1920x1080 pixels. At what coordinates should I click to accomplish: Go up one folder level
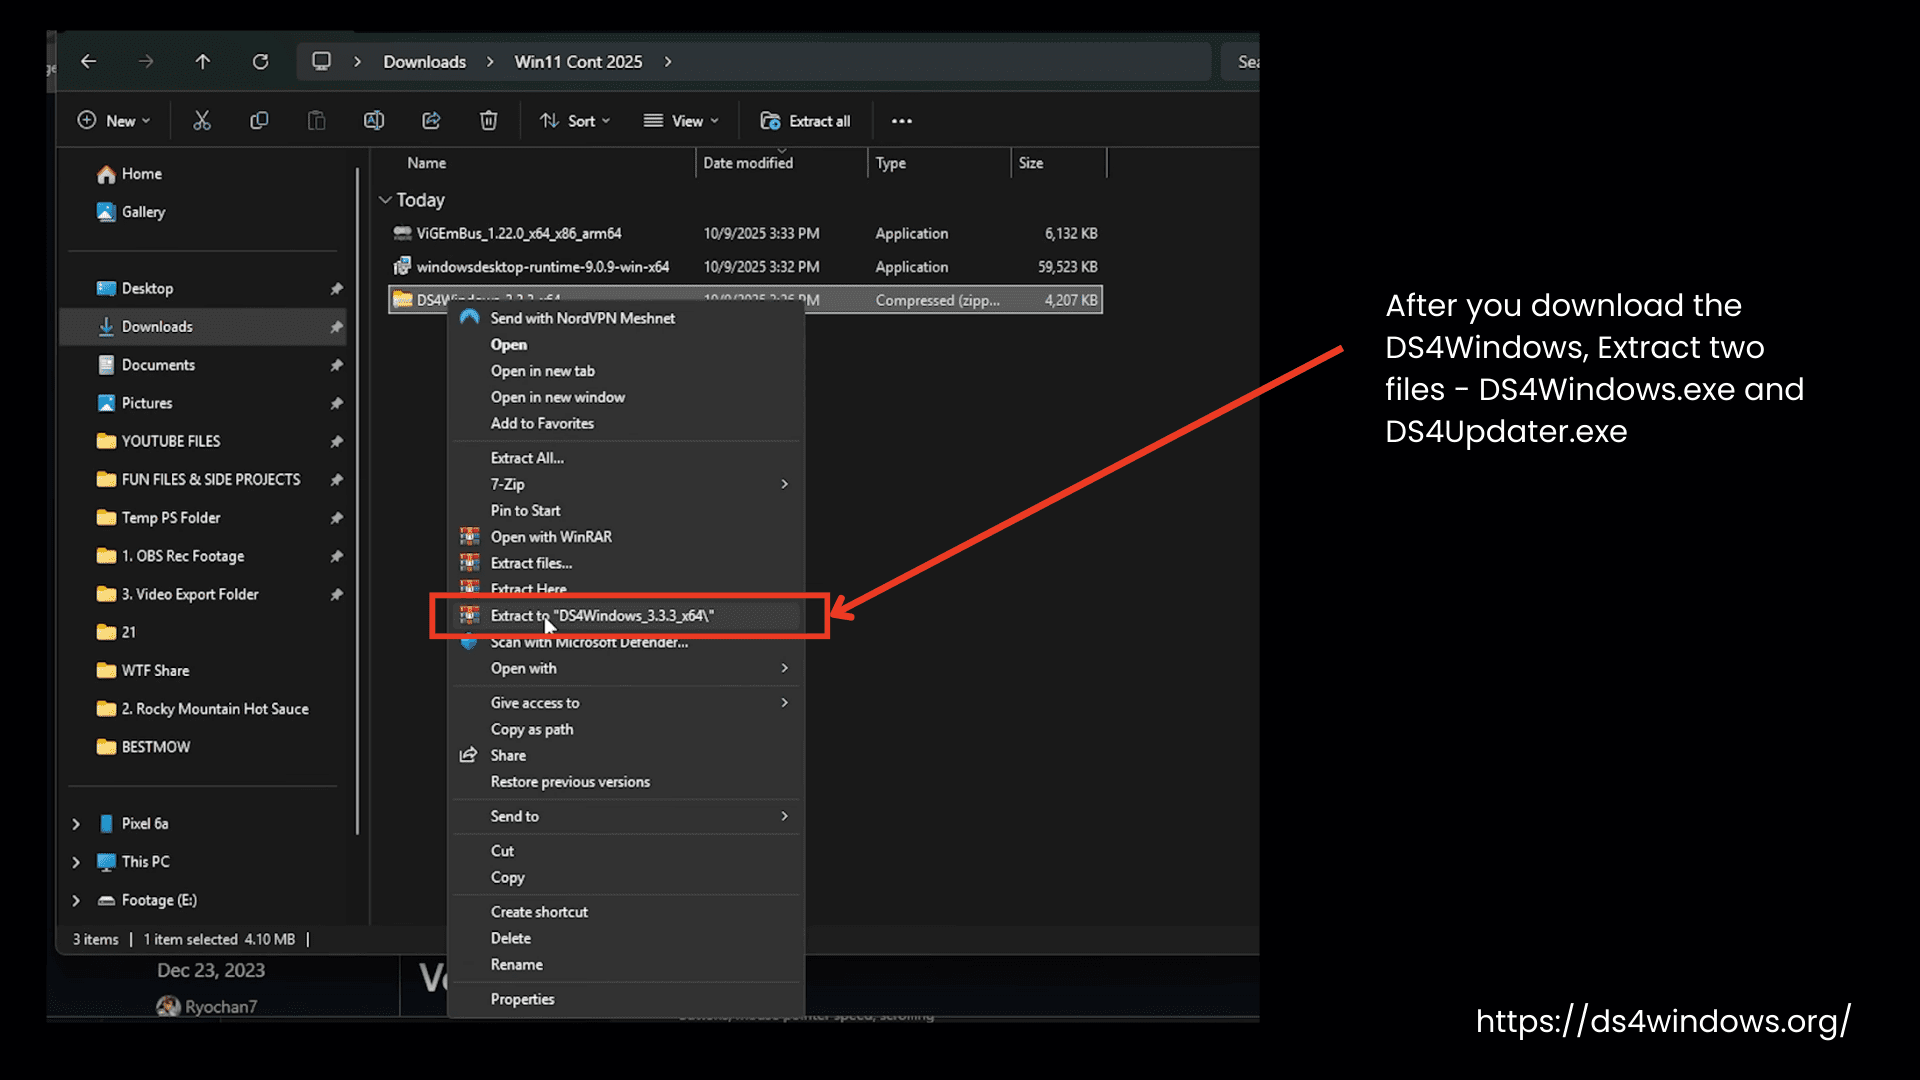point(203,62)
